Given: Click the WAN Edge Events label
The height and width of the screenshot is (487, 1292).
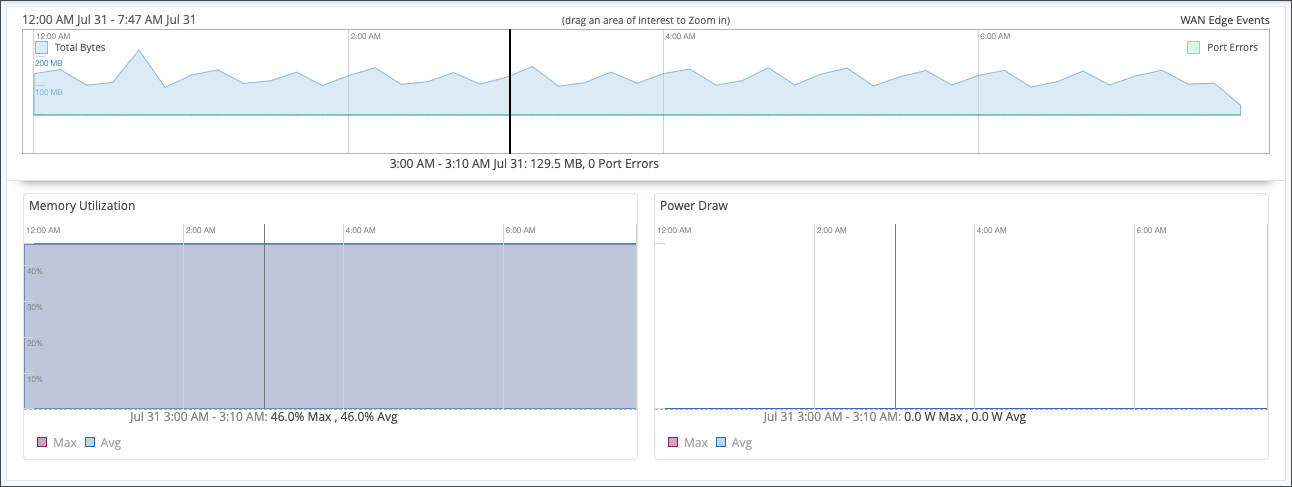Looking at the screenshot, I should (1224, 20).
